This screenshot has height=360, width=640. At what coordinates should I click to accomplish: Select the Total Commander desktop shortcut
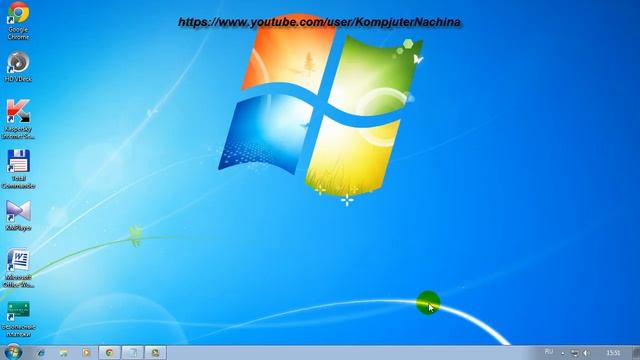click(18, 169)
